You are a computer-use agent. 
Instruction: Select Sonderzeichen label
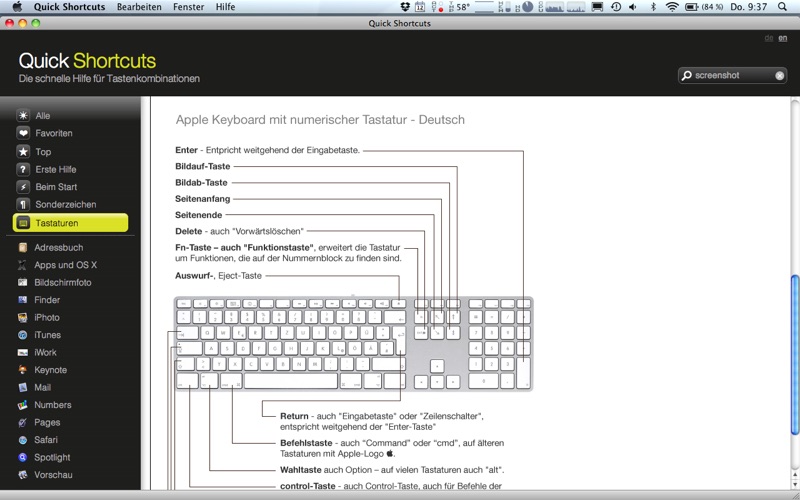tap(66, 205)
